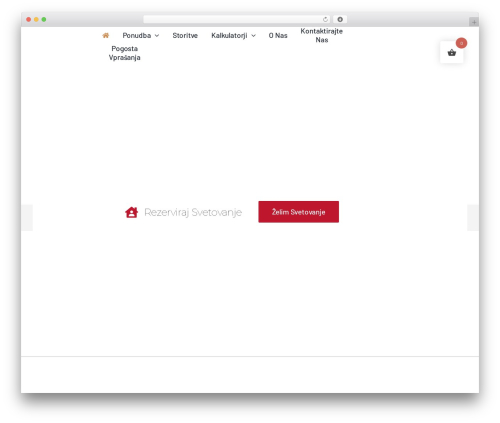The image size is (500, 423).
Task: Go to the next slide arrow
Action: [x=473, y=218]
